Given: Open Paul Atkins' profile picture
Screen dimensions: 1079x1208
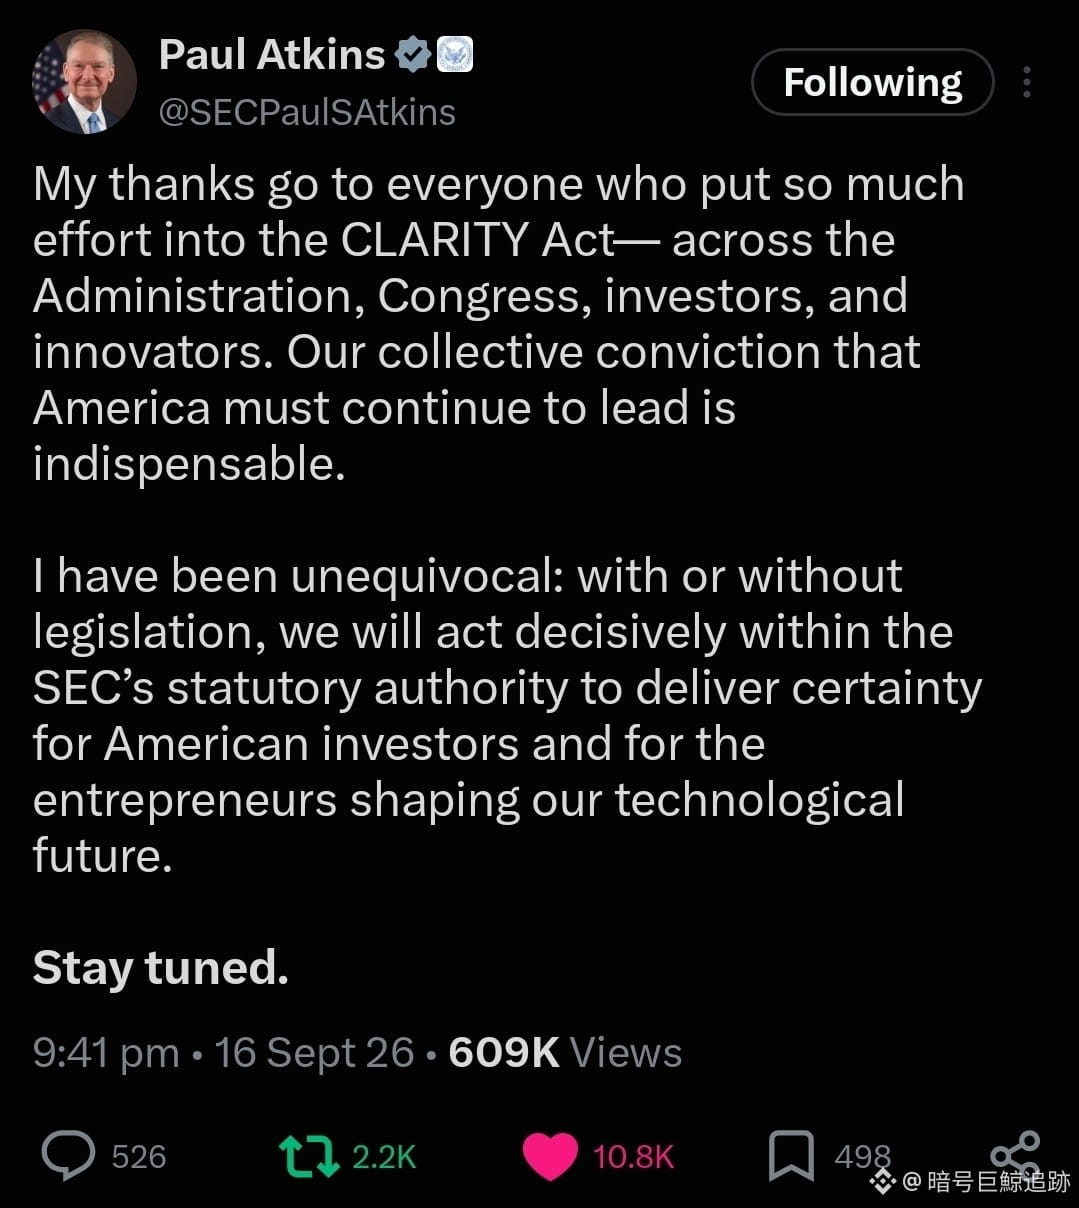Looking at the screenshot, I should click(x=84, y=82).
